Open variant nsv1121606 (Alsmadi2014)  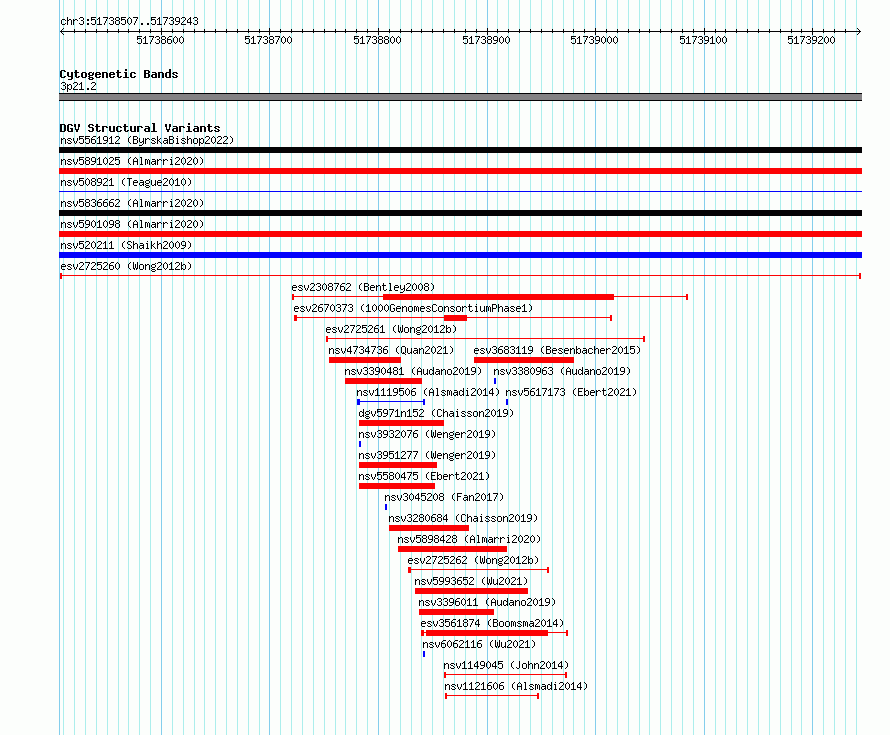[x=516, y=686]
